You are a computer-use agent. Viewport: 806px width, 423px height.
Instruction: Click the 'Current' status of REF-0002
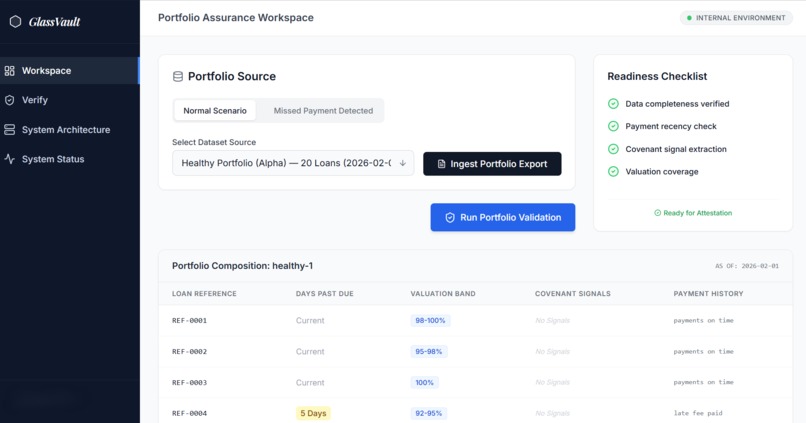tap(310, 352)
